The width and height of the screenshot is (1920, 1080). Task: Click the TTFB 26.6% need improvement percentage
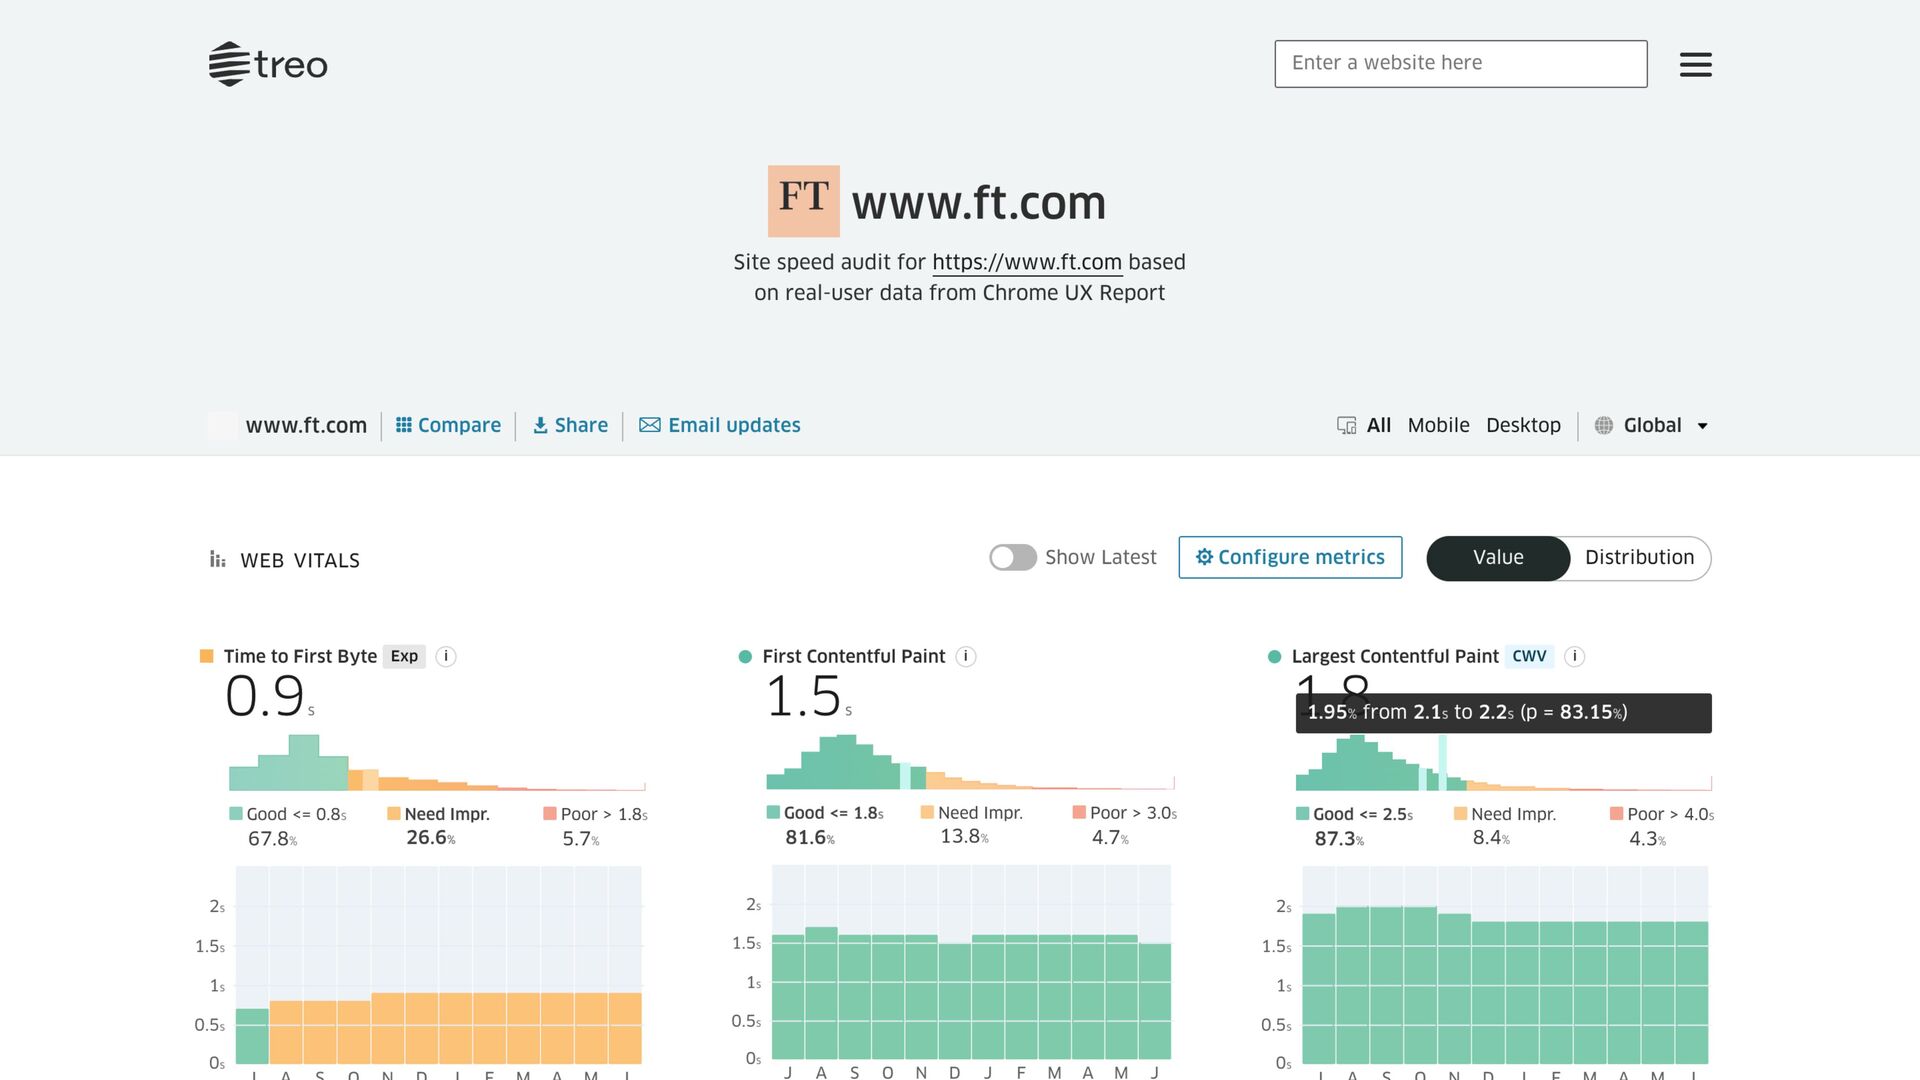pyautogui.click(x=430, y=838)
